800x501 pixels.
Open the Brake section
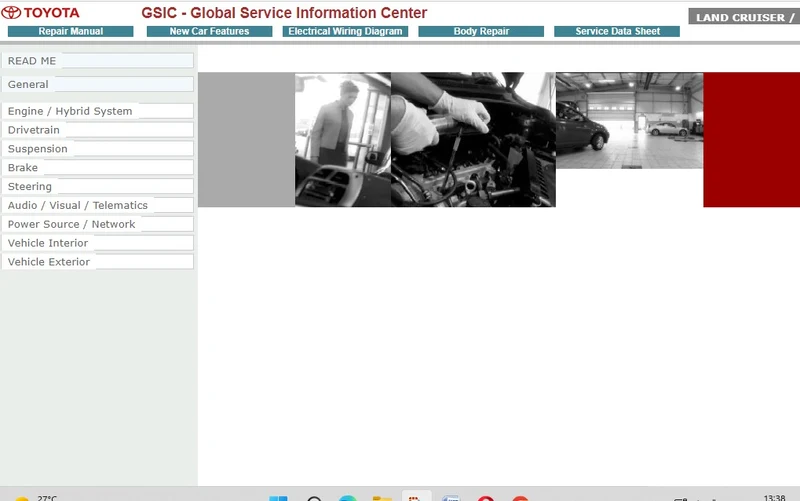97,168
